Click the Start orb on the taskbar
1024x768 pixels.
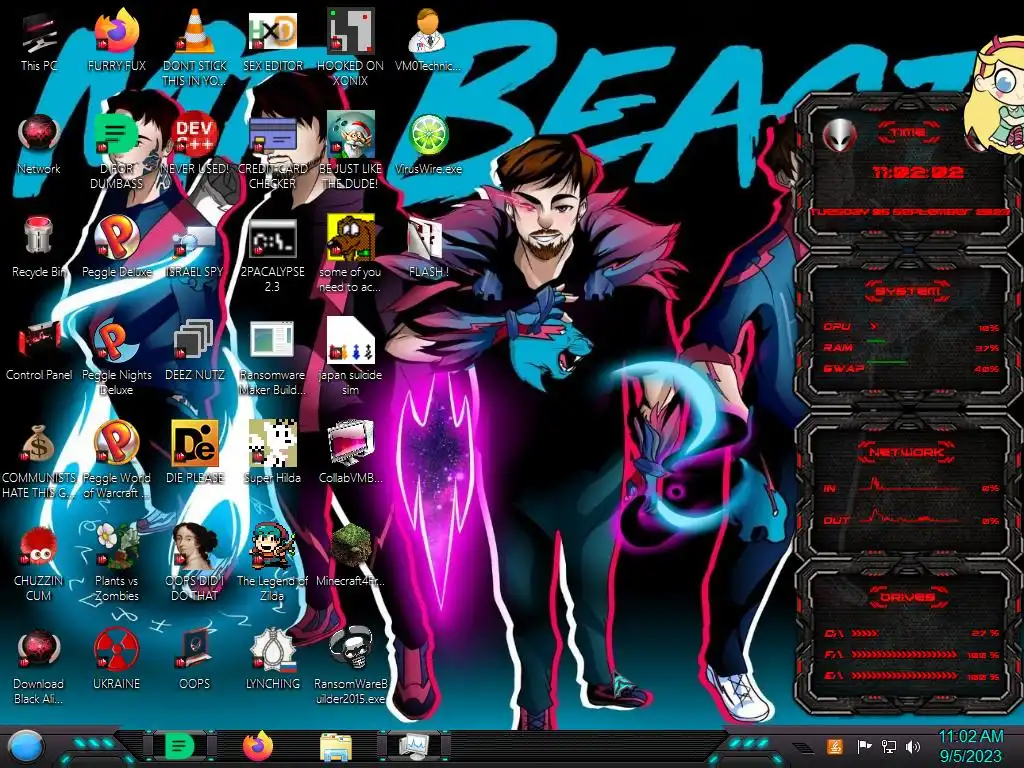(26, 747)
